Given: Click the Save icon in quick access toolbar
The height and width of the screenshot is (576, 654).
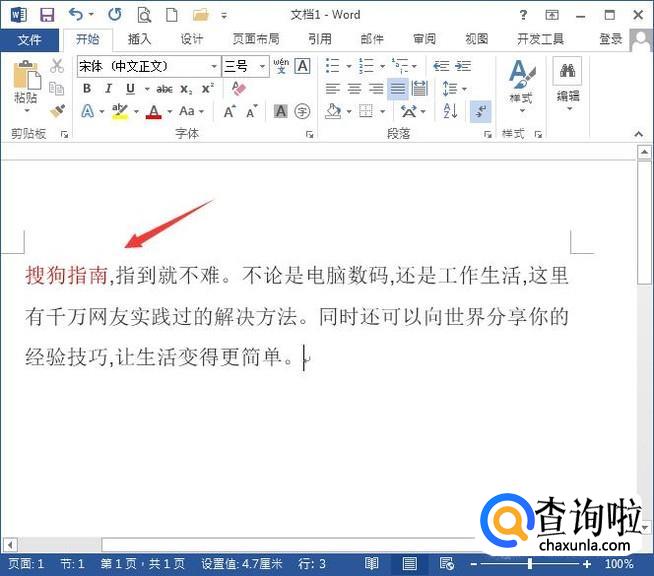Looking at the screenshot, I should [47, 14].
